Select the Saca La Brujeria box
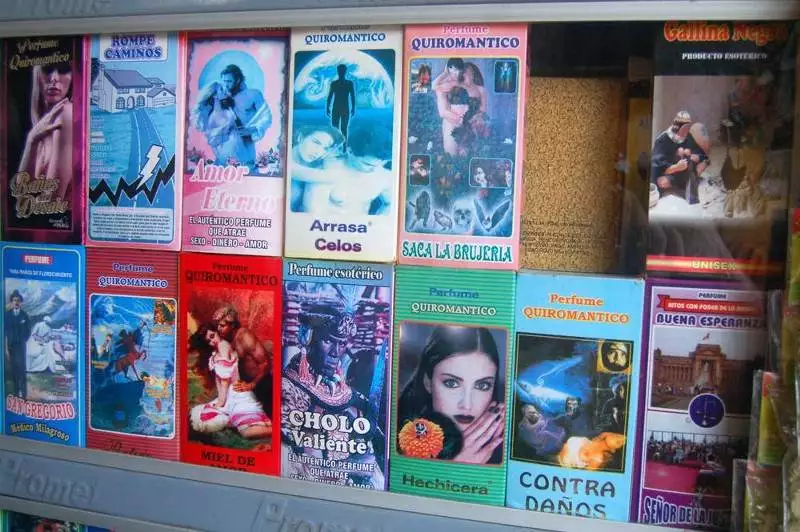Screen dimensions: 800x532 tap(461, 145)
